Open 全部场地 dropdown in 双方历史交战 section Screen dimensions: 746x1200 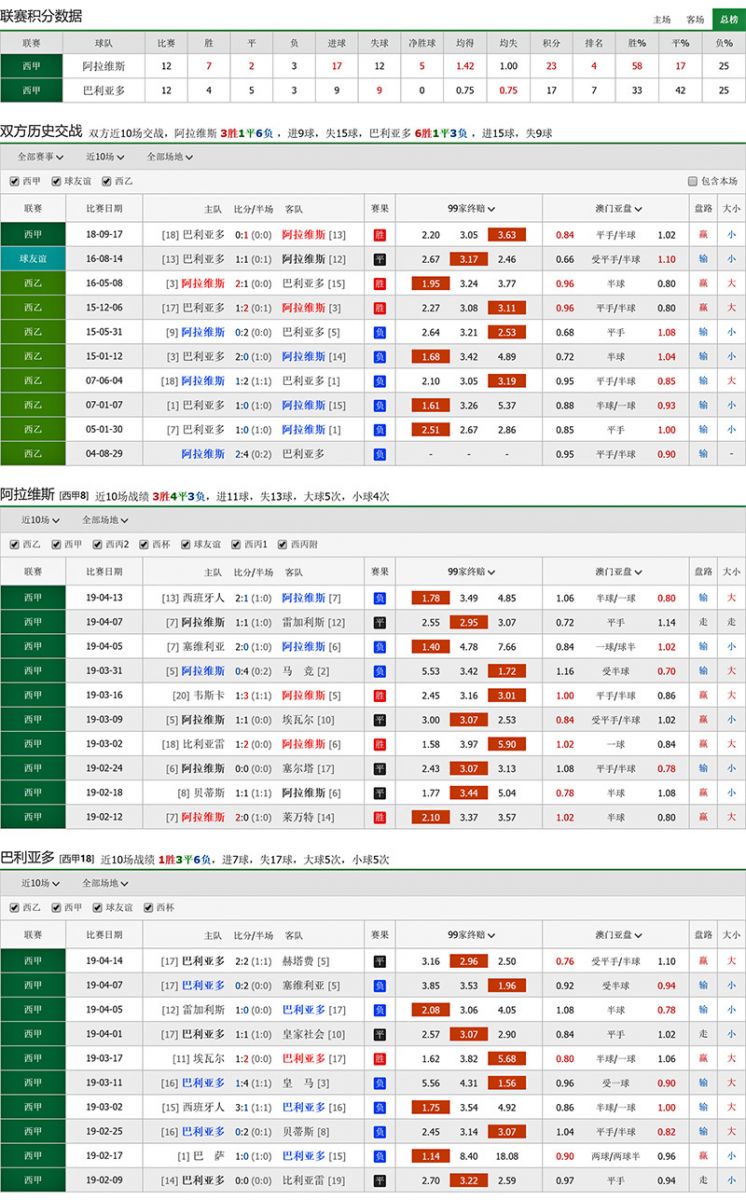click(170, 157)
